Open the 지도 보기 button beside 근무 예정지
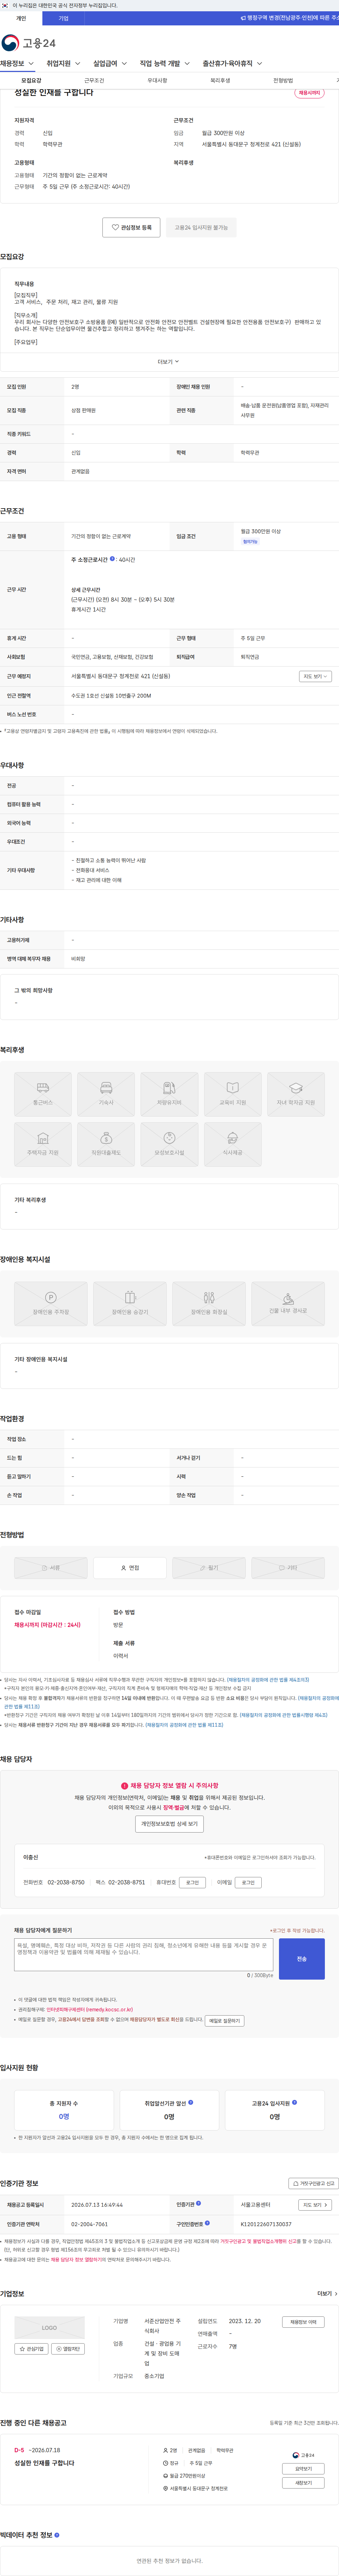 315,676
